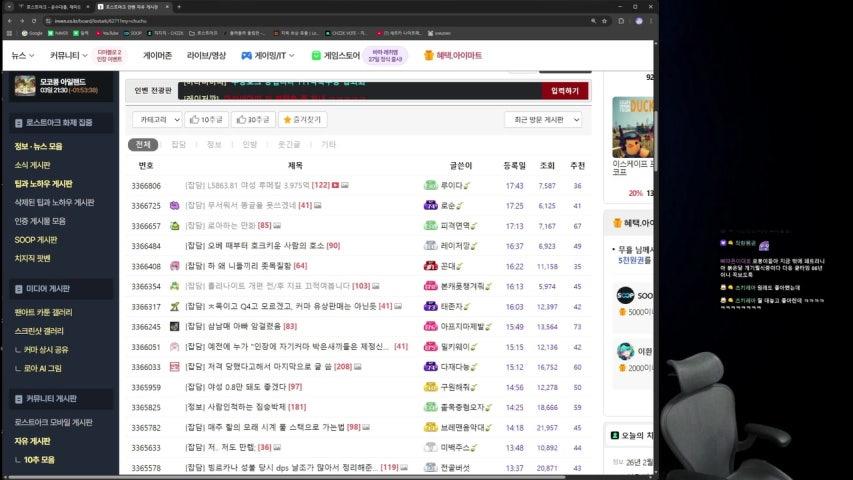Image resolution: width=853 pixels, height=480 pixels.
Task: Click the purple level badge next to 로슌
Action: (x=430, y=206)
